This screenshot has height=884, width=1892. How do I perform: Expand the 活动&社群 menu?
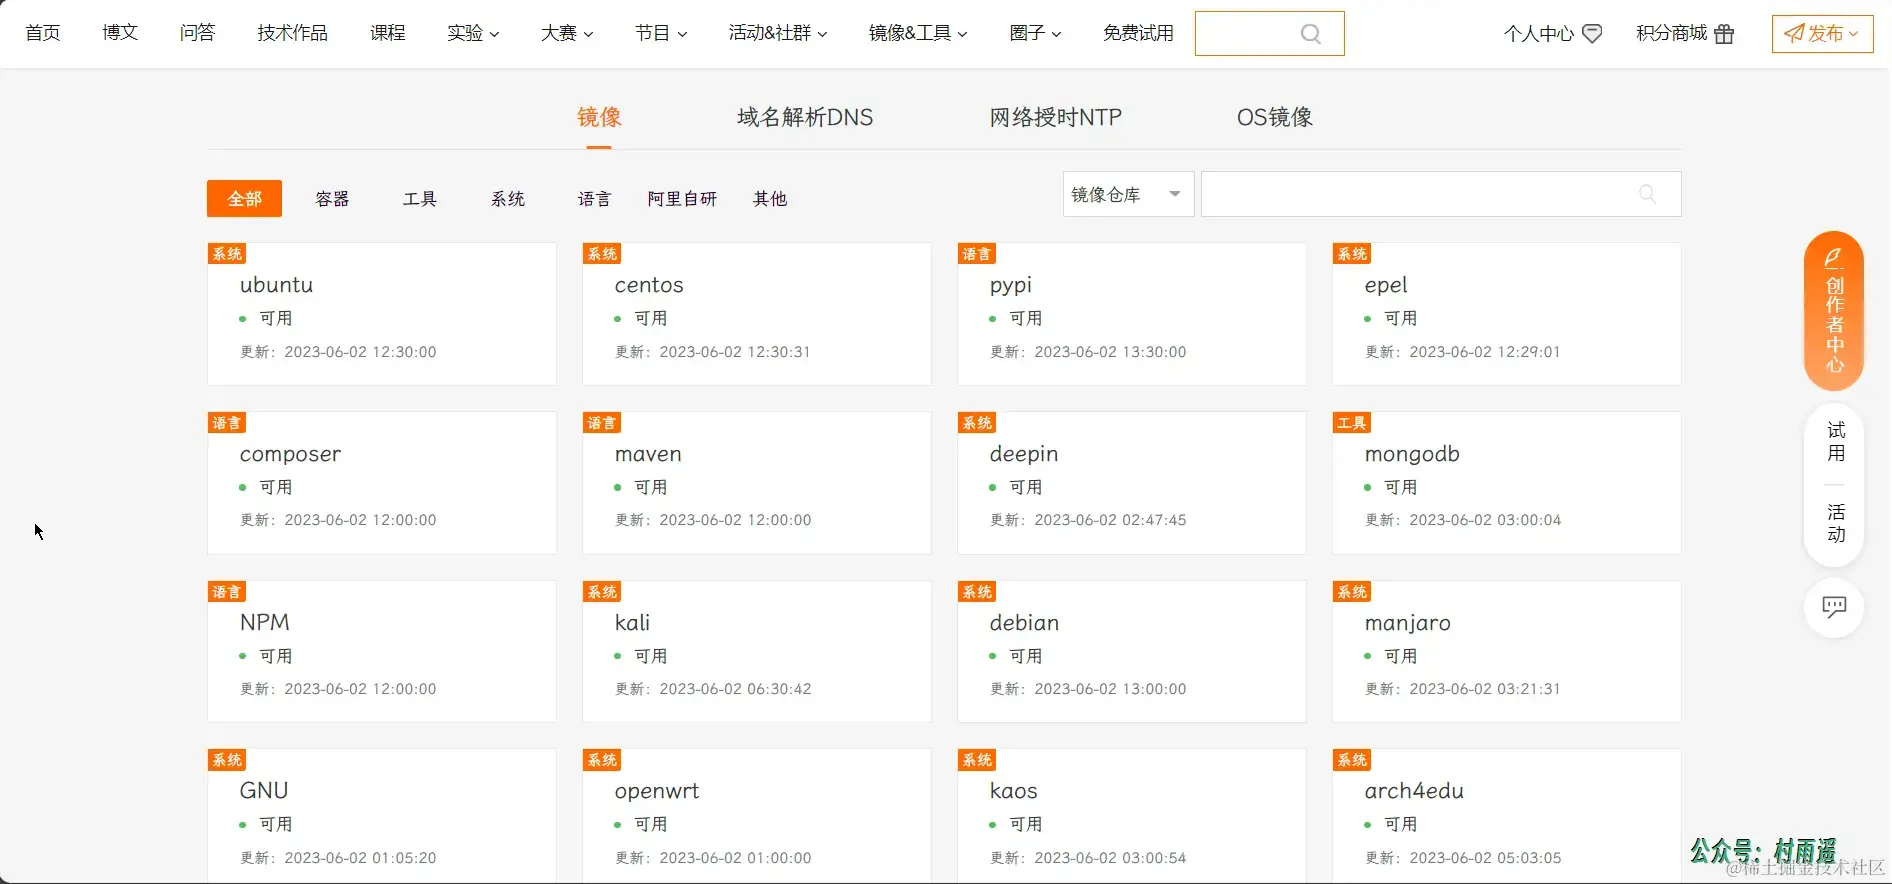tap(778, 33)
